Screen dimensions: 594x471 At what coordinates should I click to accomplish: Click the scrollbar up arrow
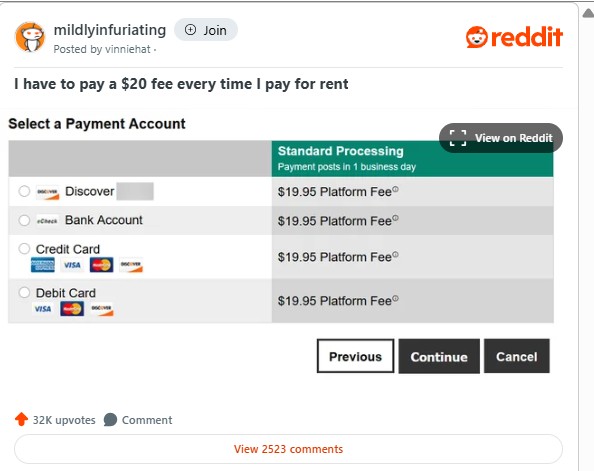point(588,14)
